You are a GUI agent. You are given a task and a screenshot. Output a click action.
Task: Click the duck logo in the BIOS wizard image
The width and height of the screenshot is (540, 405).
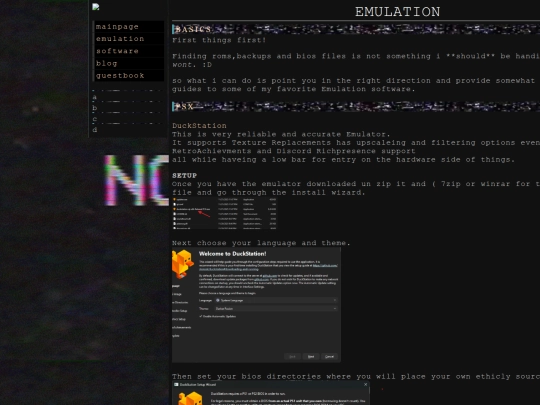(x=190, y=399)
